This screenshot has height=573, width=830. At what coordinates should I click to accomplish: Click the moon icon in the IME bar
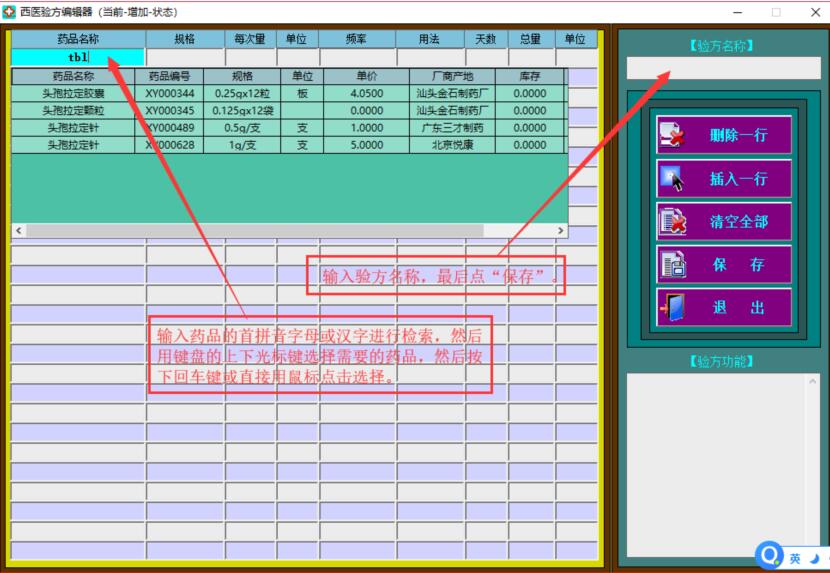click(815, 558)
